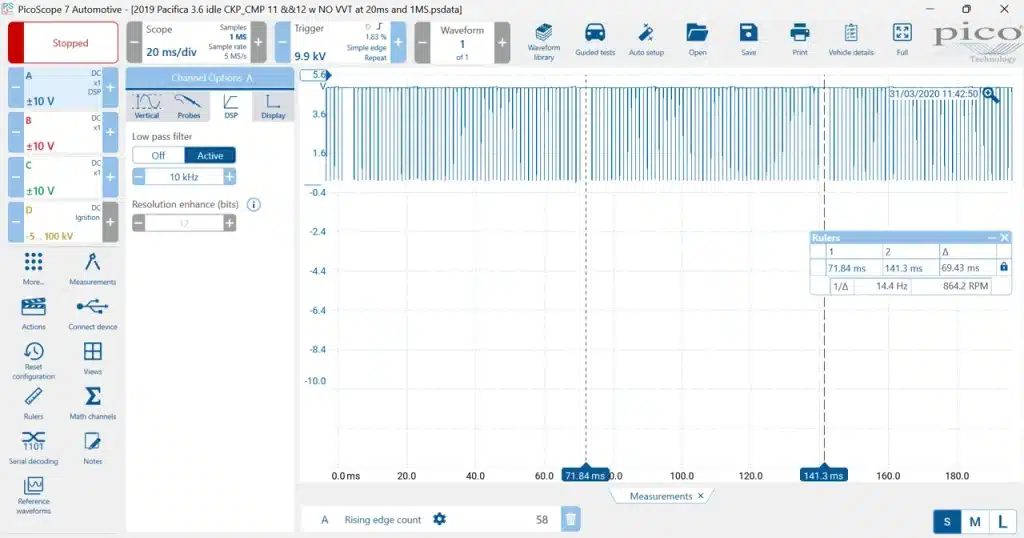Toggle the rulers lock icon
1024x538 pixels.
point(1004,267)
